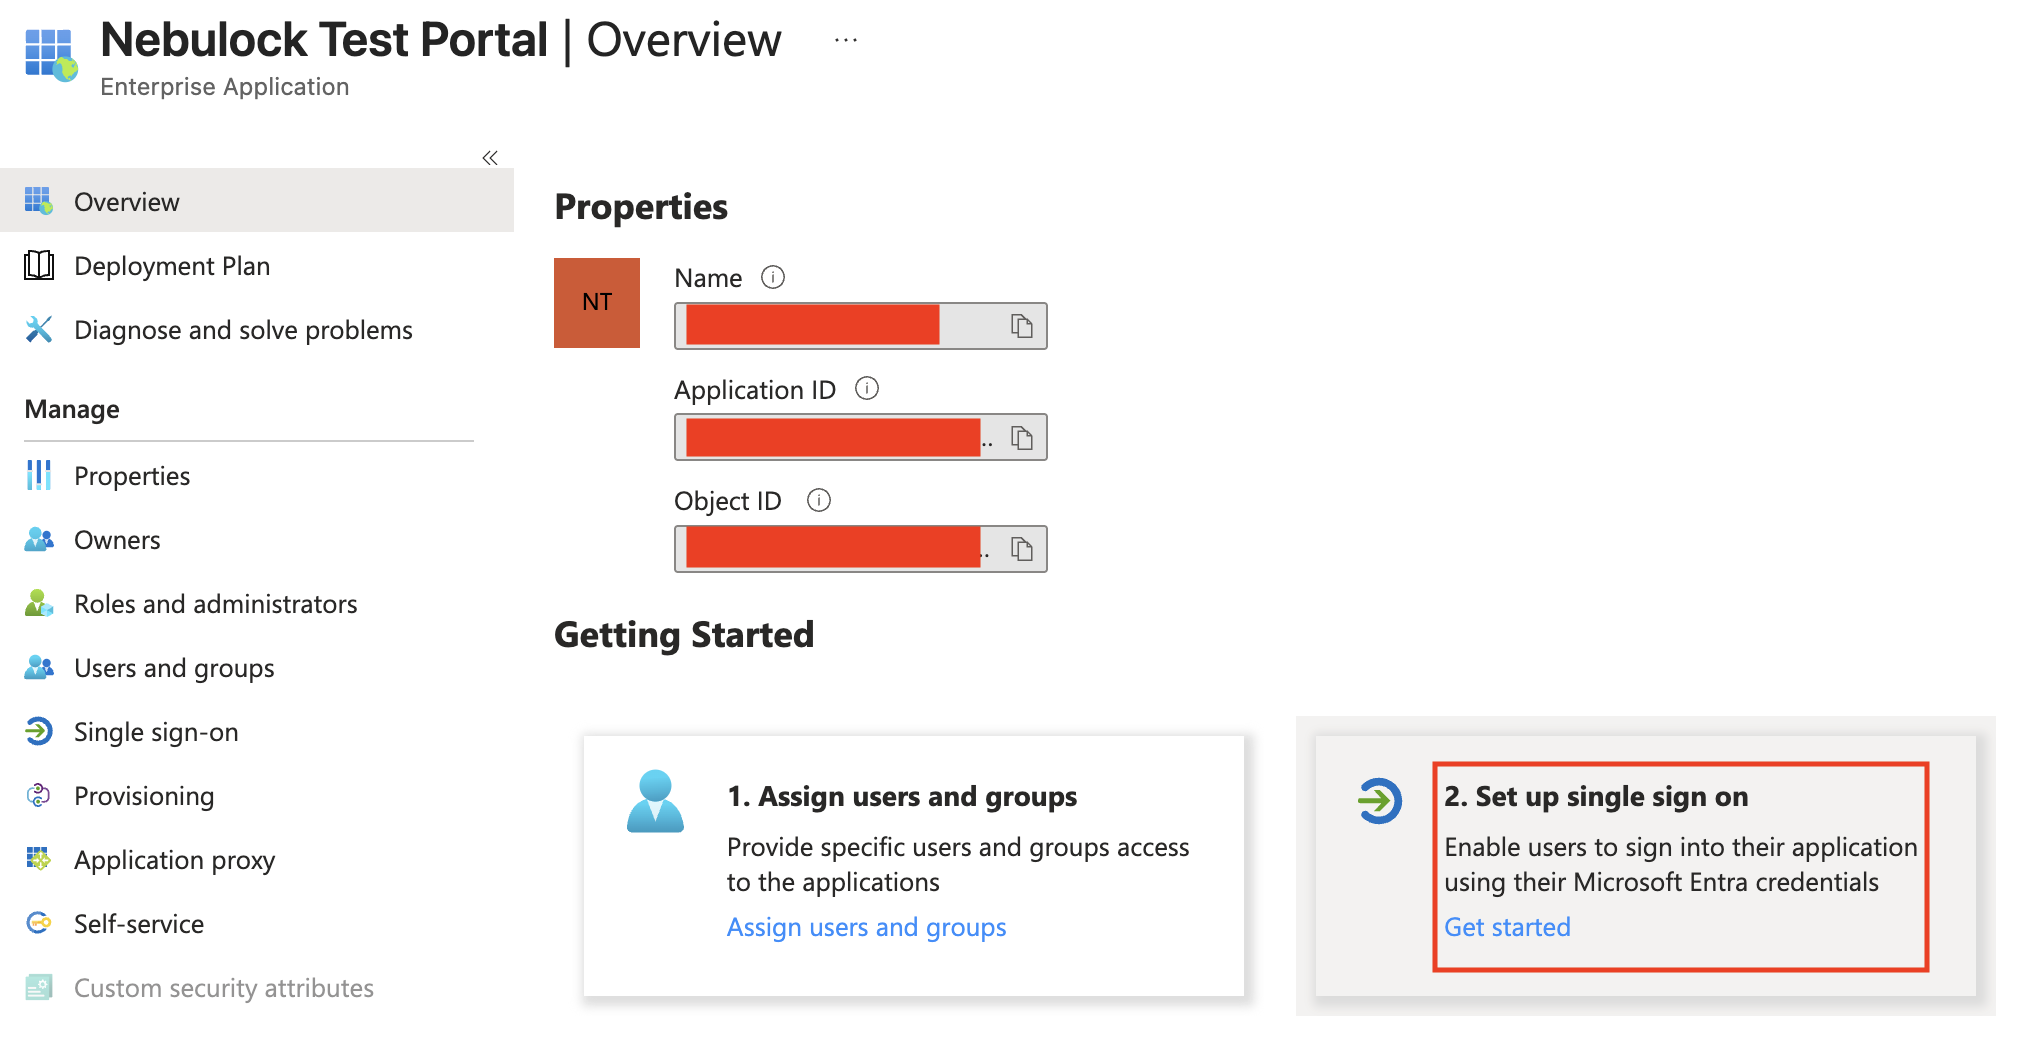Click the Getting Started section heading

click(684, 635)
